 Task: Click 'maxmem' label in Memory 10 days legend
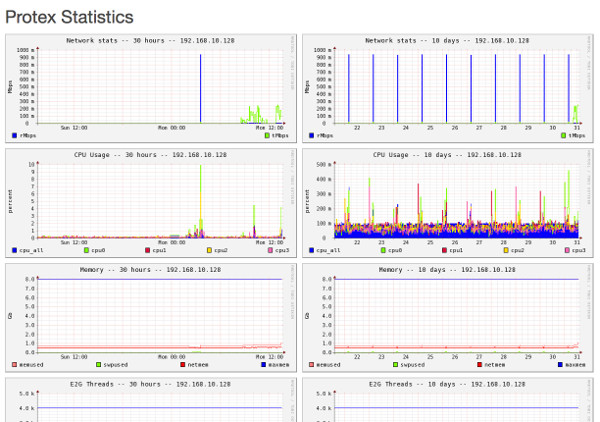point(575,365)
